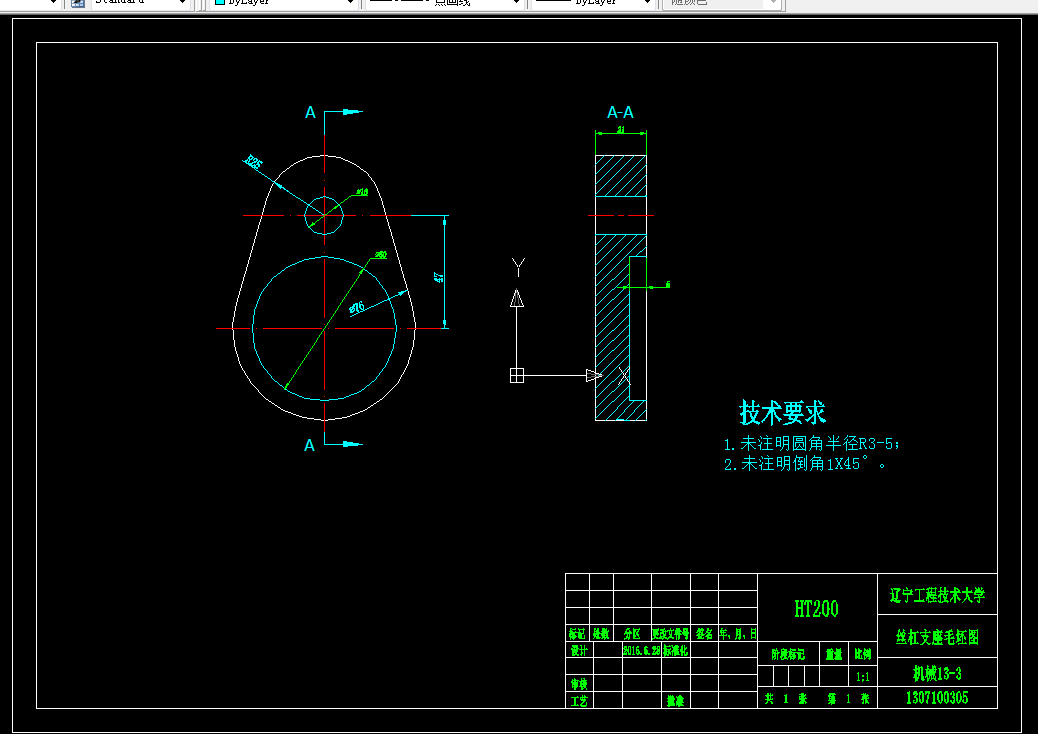
Task: Select the upper hatched area in section A-A
Action: tap(621, 176)
